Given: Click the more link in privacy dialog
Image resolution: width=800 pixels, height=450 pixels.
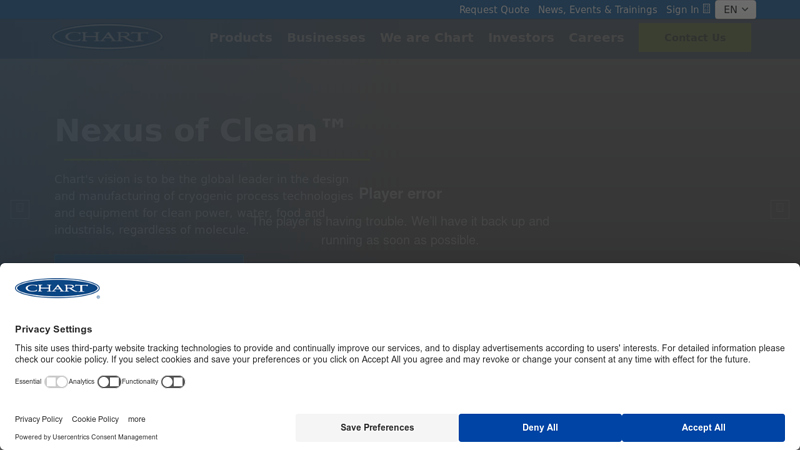Looking at the screenshot, I should [136, 419].
